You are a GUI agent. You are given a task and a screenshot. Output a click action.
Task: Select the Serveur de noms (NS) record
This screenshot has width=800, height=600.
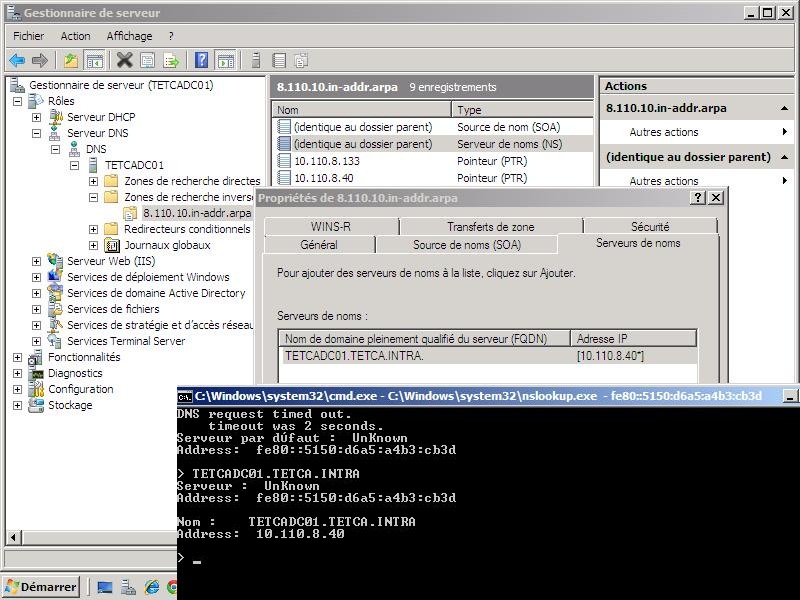pos(433,144)
